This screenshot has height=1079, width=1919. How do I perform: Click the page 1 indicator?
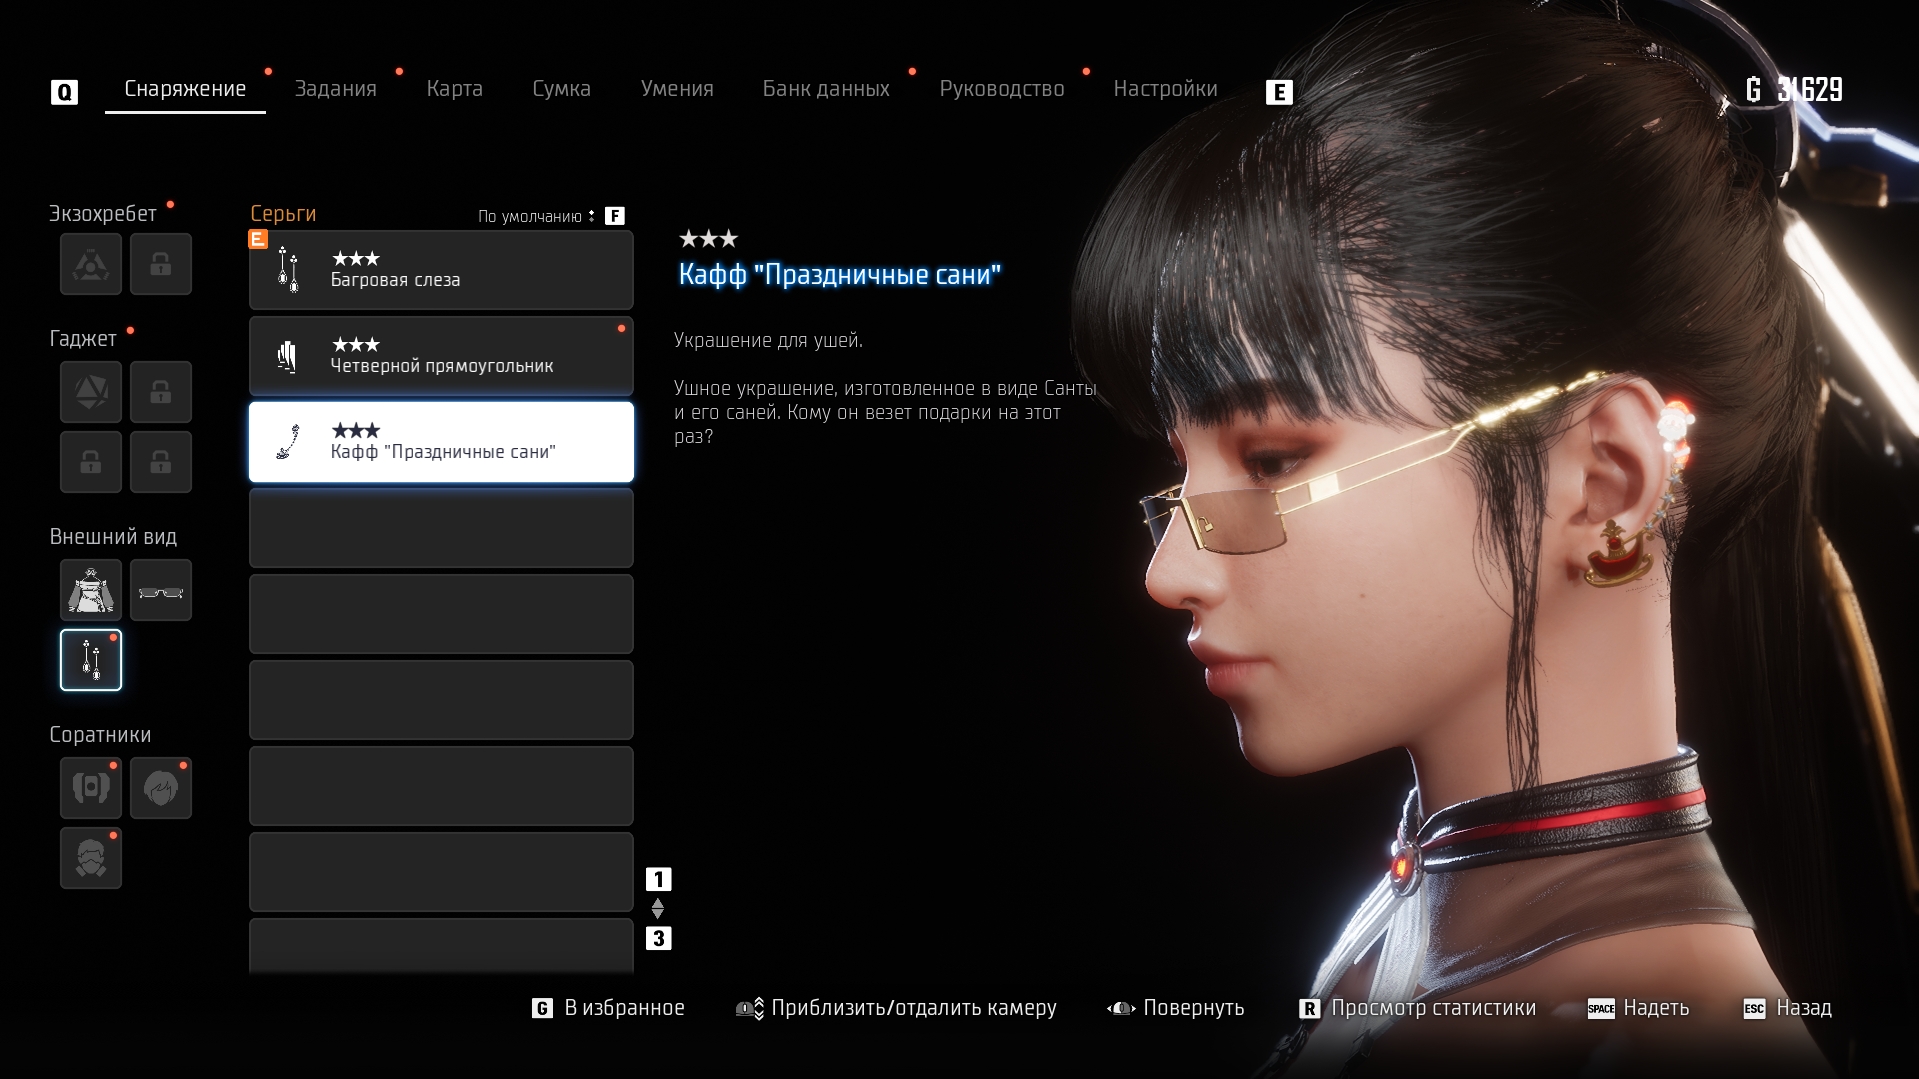click(658, 880)
